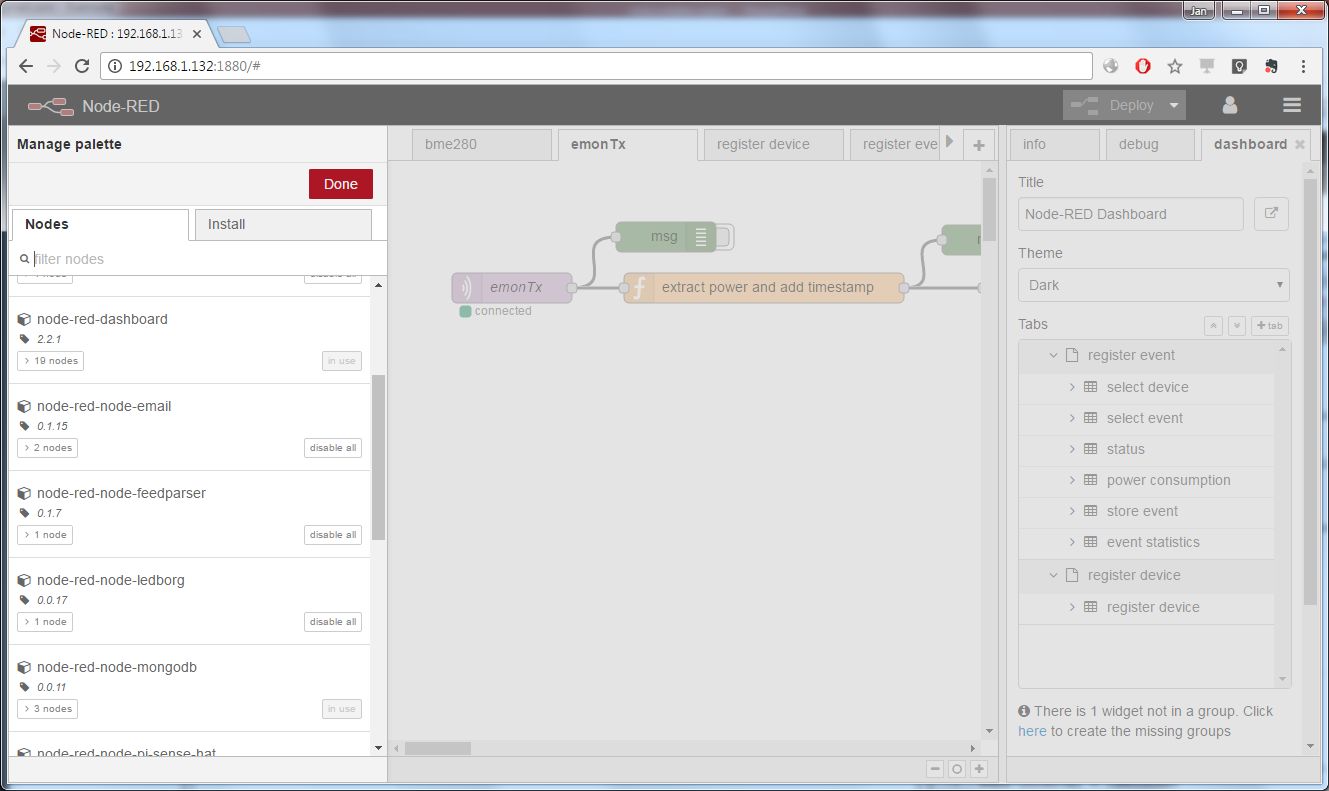Close the dashboard sidebar tab
Screen dimensions: 1329x791
(x=1300, y=144)
